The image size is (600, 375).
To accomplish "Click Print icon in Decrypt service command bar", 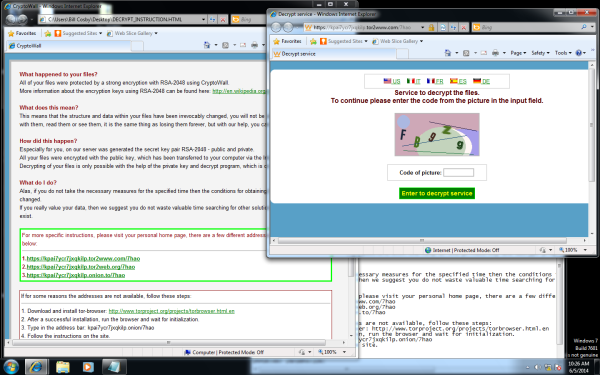I will pos(496,53).
